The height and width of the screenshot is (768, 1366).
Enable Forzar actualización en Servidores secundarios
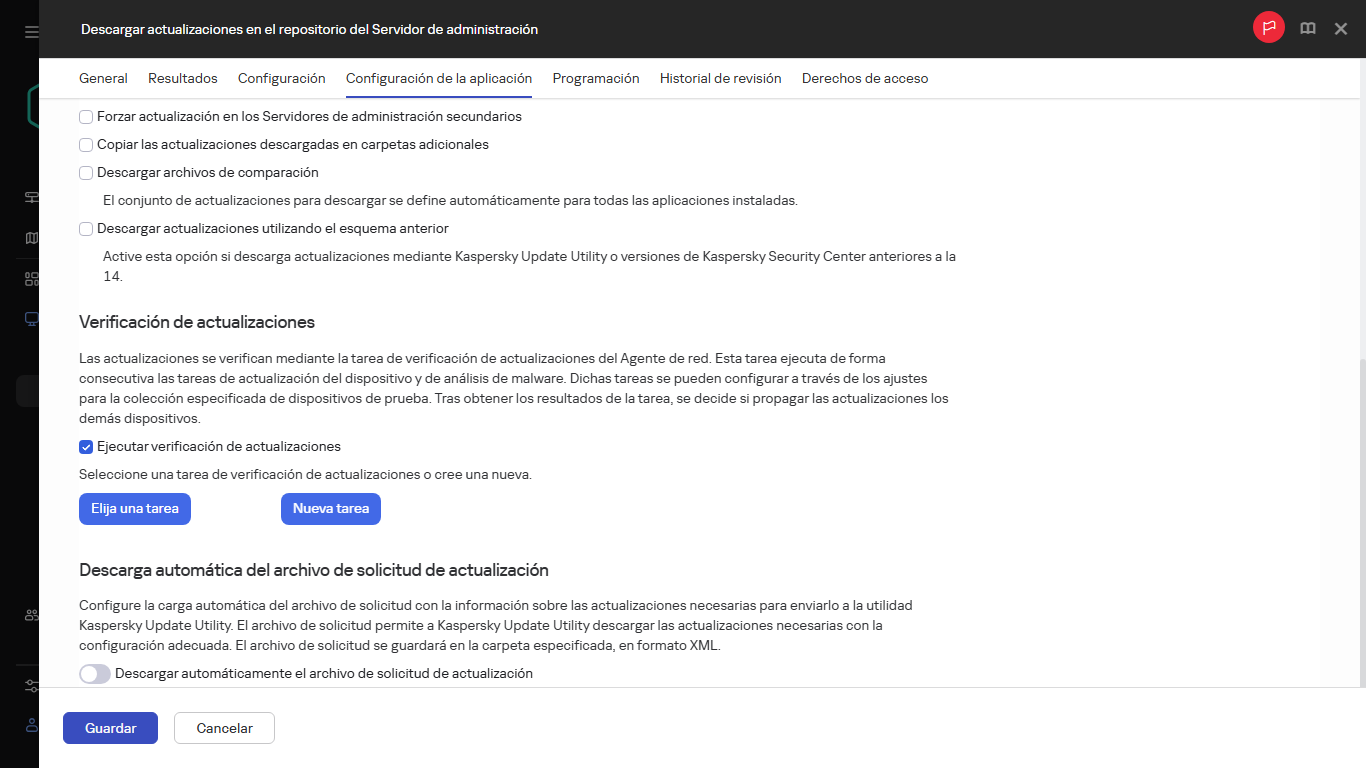tap(86, 117)
